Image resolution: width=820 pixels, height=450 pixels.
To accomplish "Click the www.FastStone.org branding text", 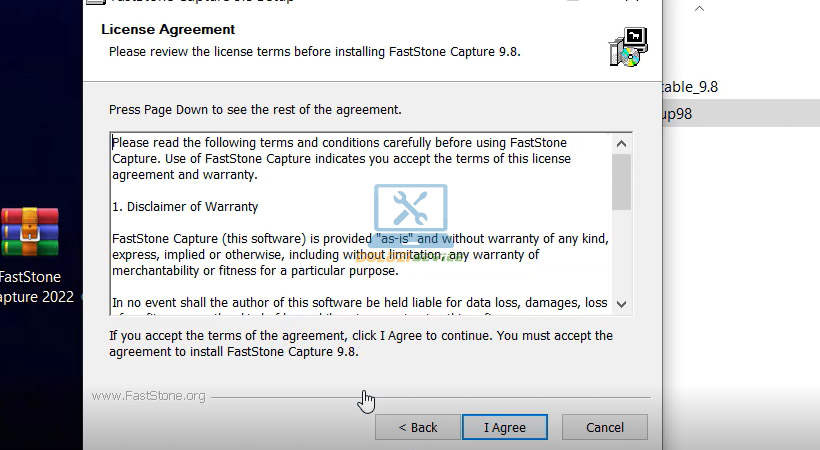I will (148, 396).
